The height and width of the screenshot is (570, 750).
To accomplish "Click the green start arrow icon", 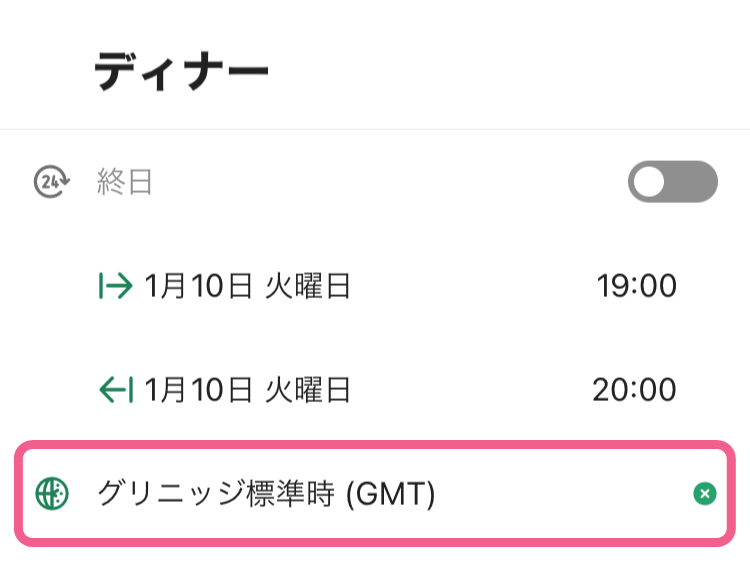I will (115, 285).
